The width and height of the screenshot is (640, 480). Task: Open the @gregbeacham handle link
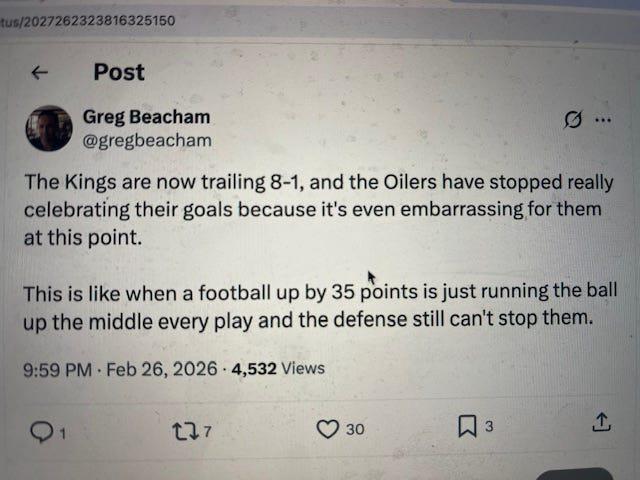[146, 140]
